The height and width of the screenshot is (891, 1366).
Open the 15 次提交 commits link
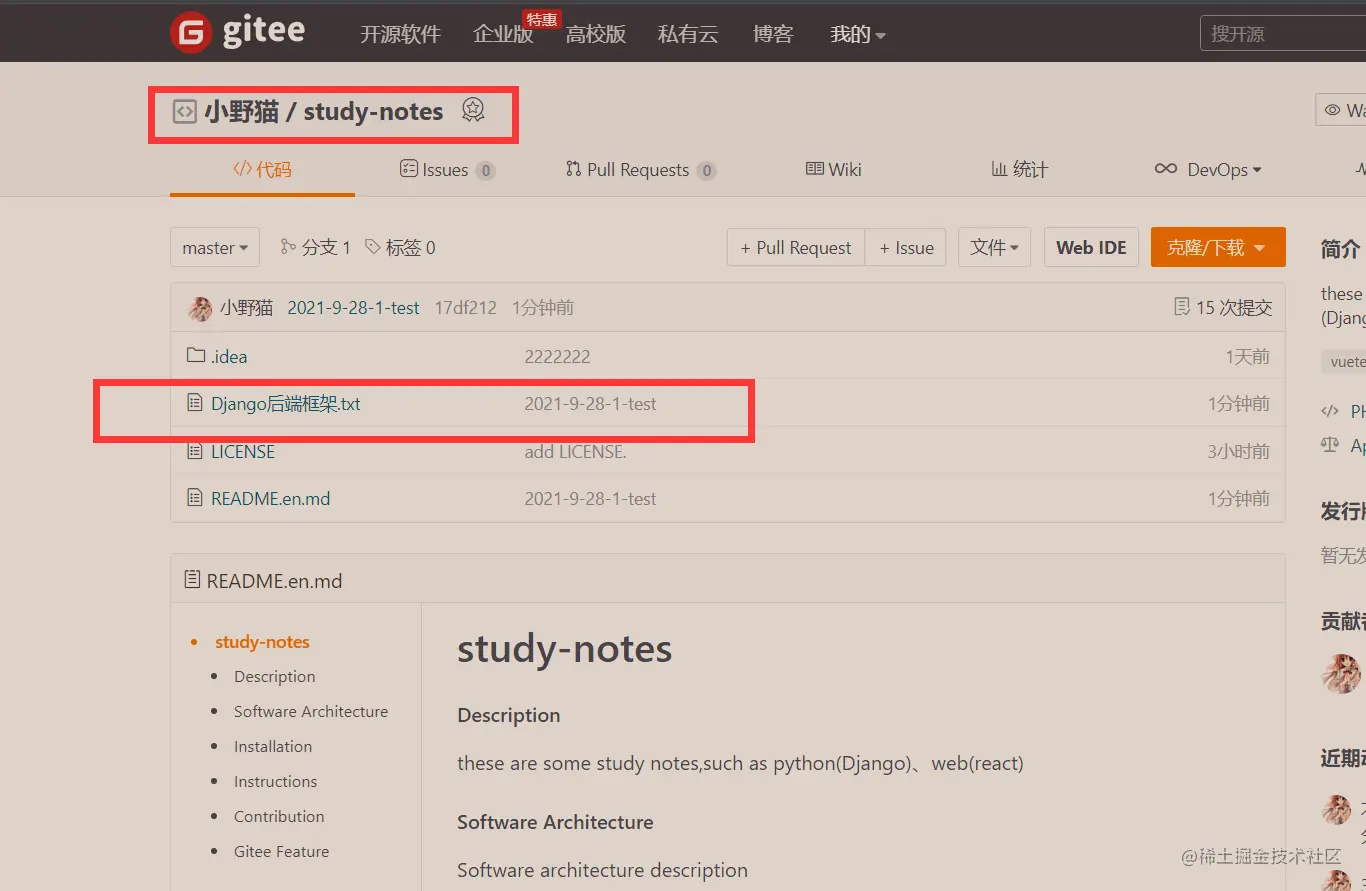[x=1234, y=307]
